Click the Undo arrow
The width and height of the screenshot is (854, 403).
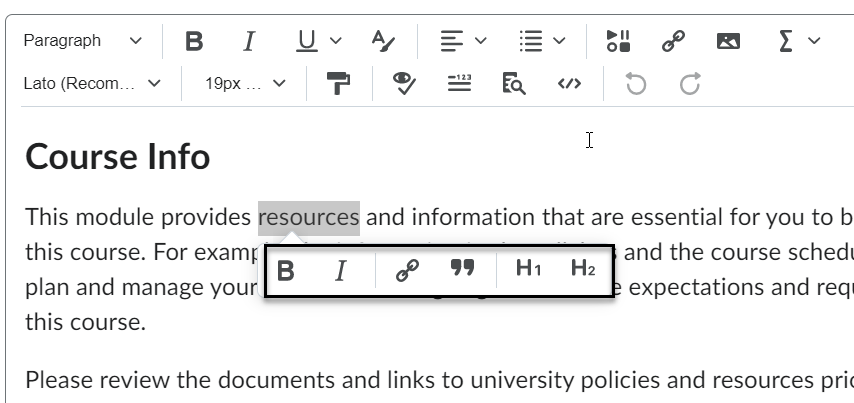[x=635, y=84]
